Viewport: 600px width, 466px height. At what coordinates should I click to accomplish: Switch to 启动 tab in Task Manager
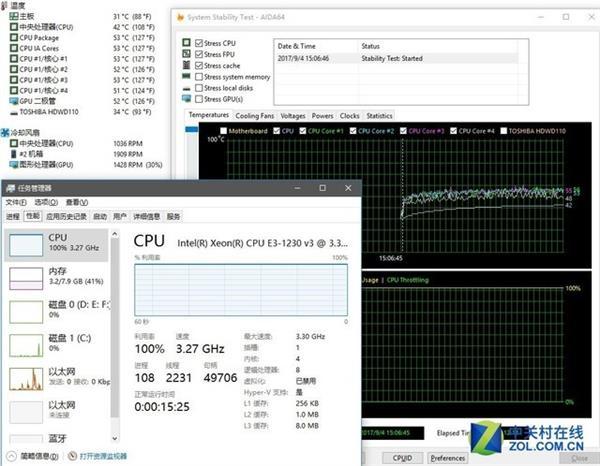tap(100, 217)
